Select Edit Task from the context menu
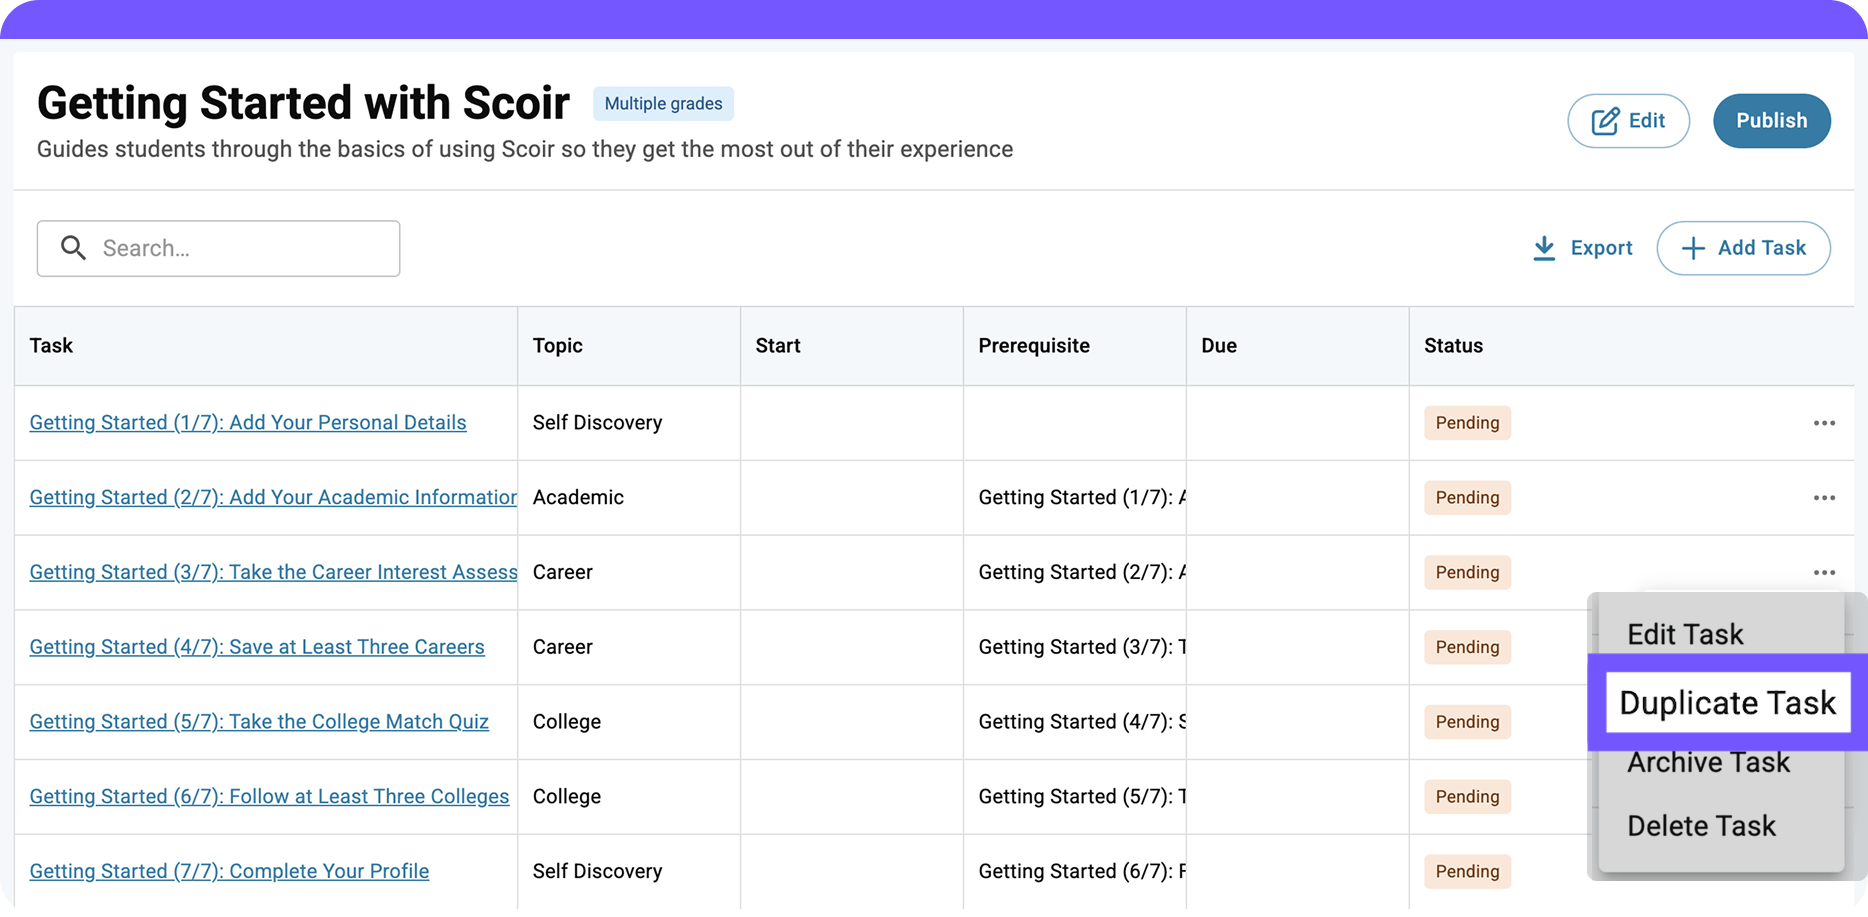 point(1685,634)
